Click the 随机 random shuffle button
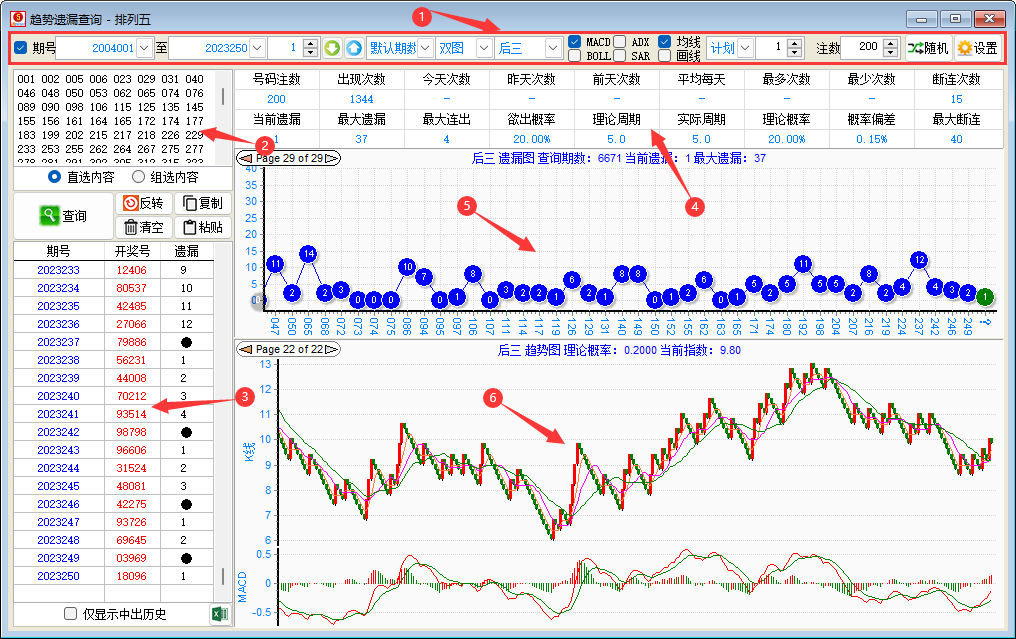The width and height of the screenshot is (1016, 639). pyautogui.click(x=928, y=48)
